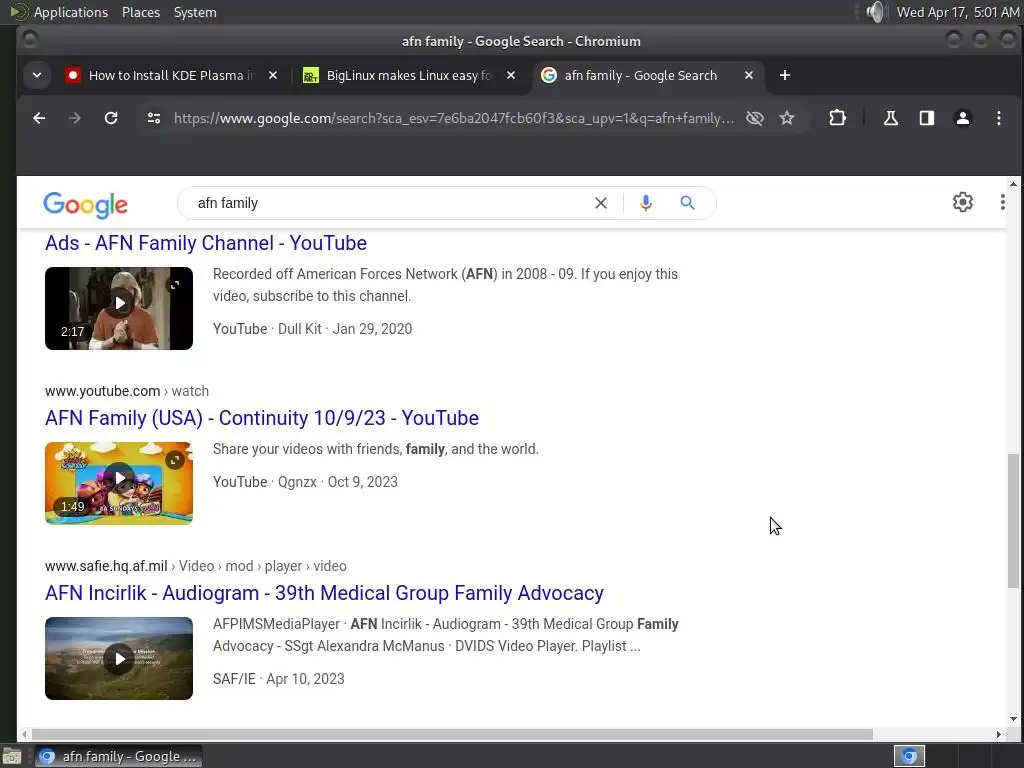Screen dimensions: 1024x768
Task: Adjust volume via speaker icon
Action: (876, 12)
